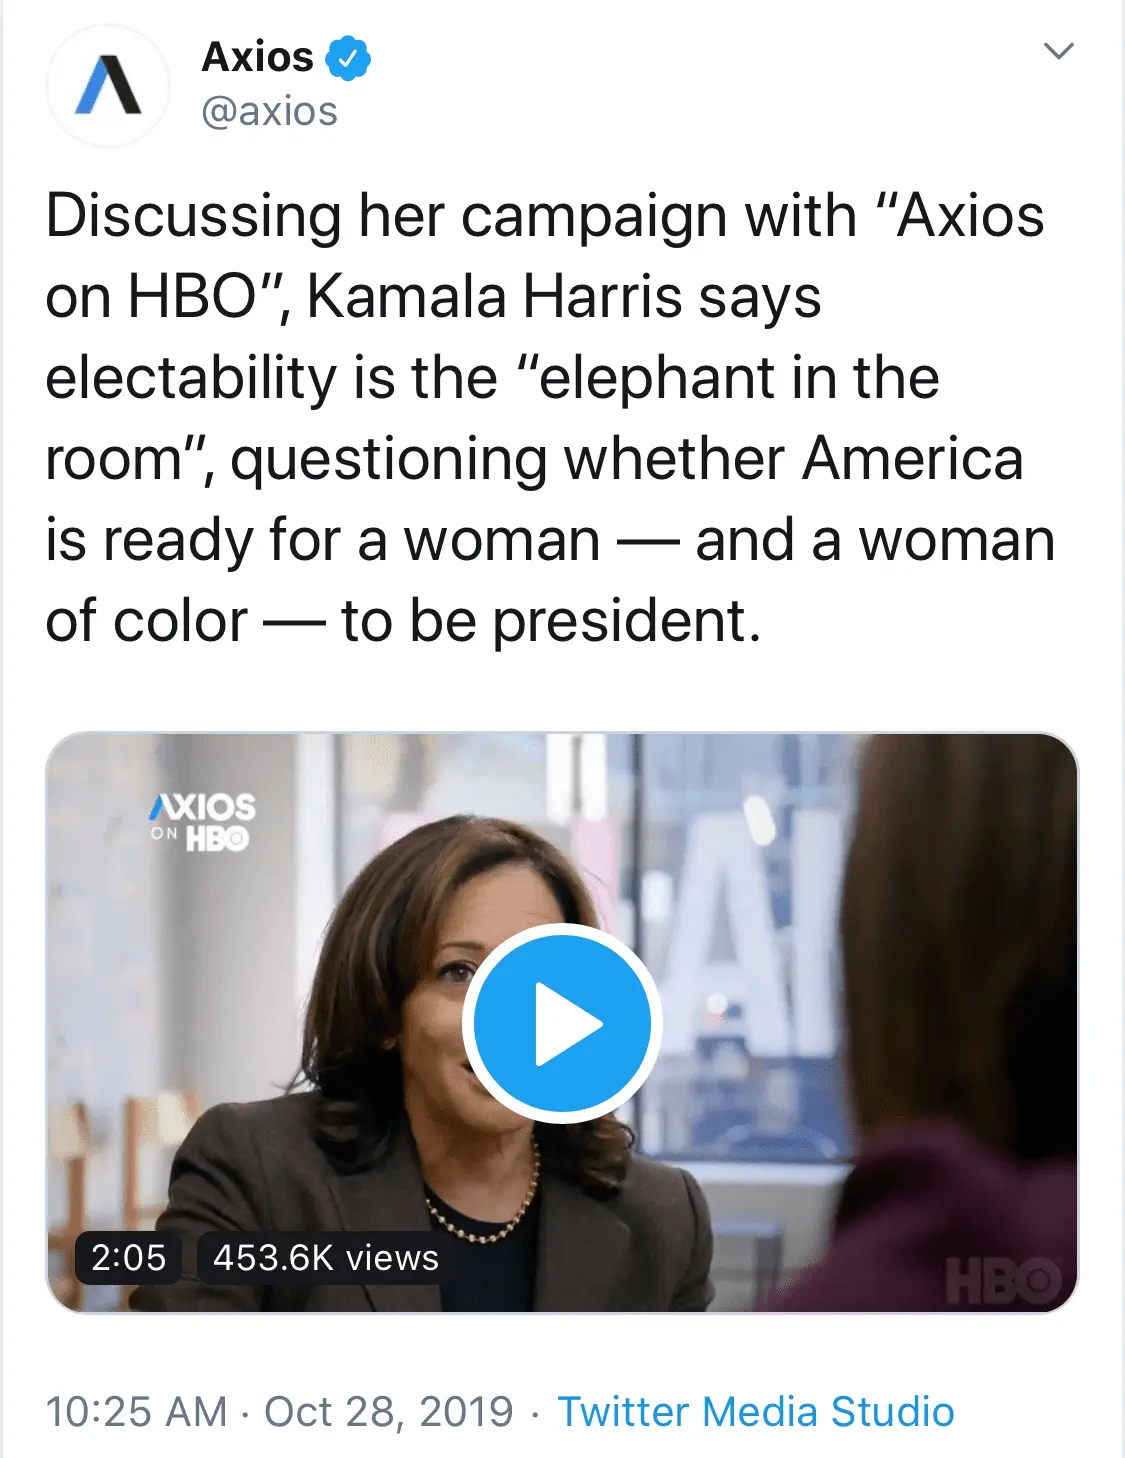Click the blue verified badge

[x=348, y=58]
